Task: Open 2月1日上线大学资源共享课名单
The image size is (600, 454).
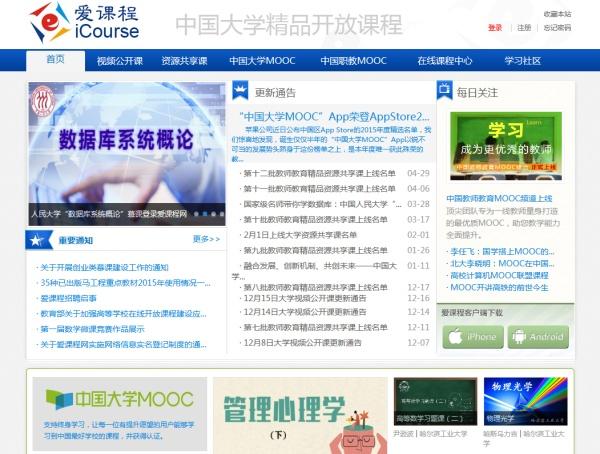Action: (x=300, y=235)
